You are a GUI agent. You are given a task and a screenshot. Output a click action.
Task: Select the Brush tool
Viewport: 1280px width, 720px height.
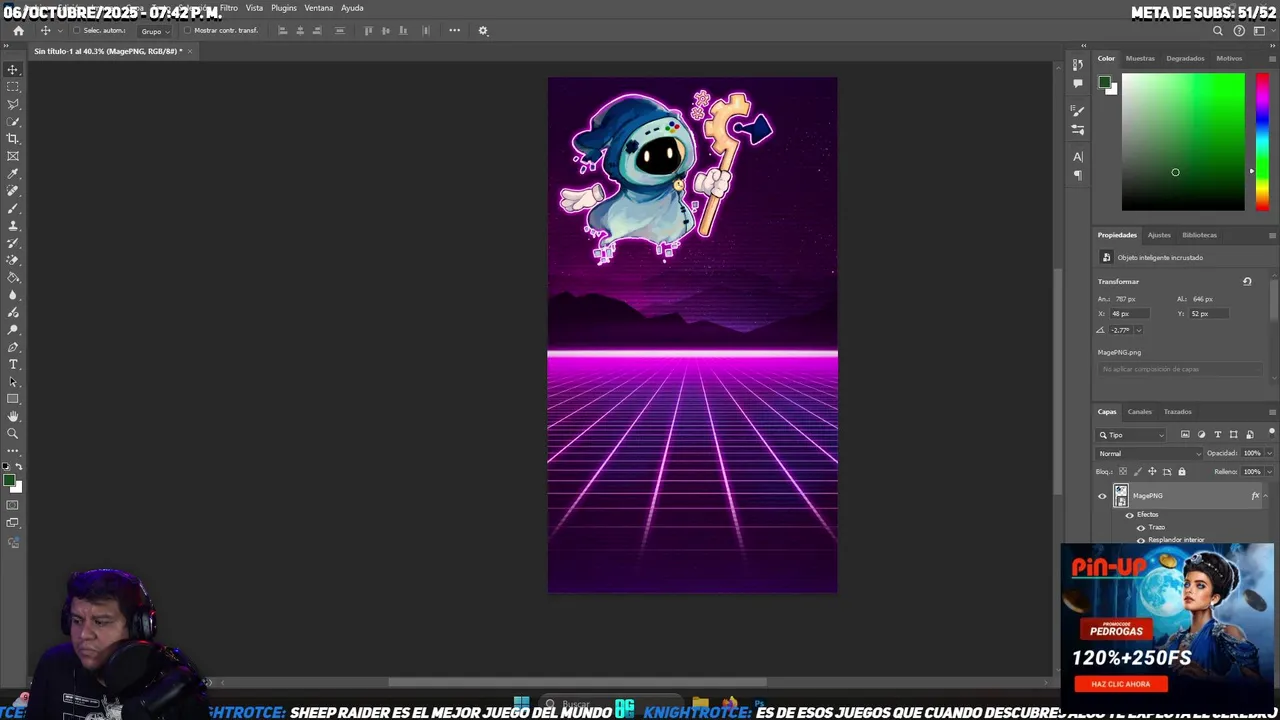tap(13, 208)
